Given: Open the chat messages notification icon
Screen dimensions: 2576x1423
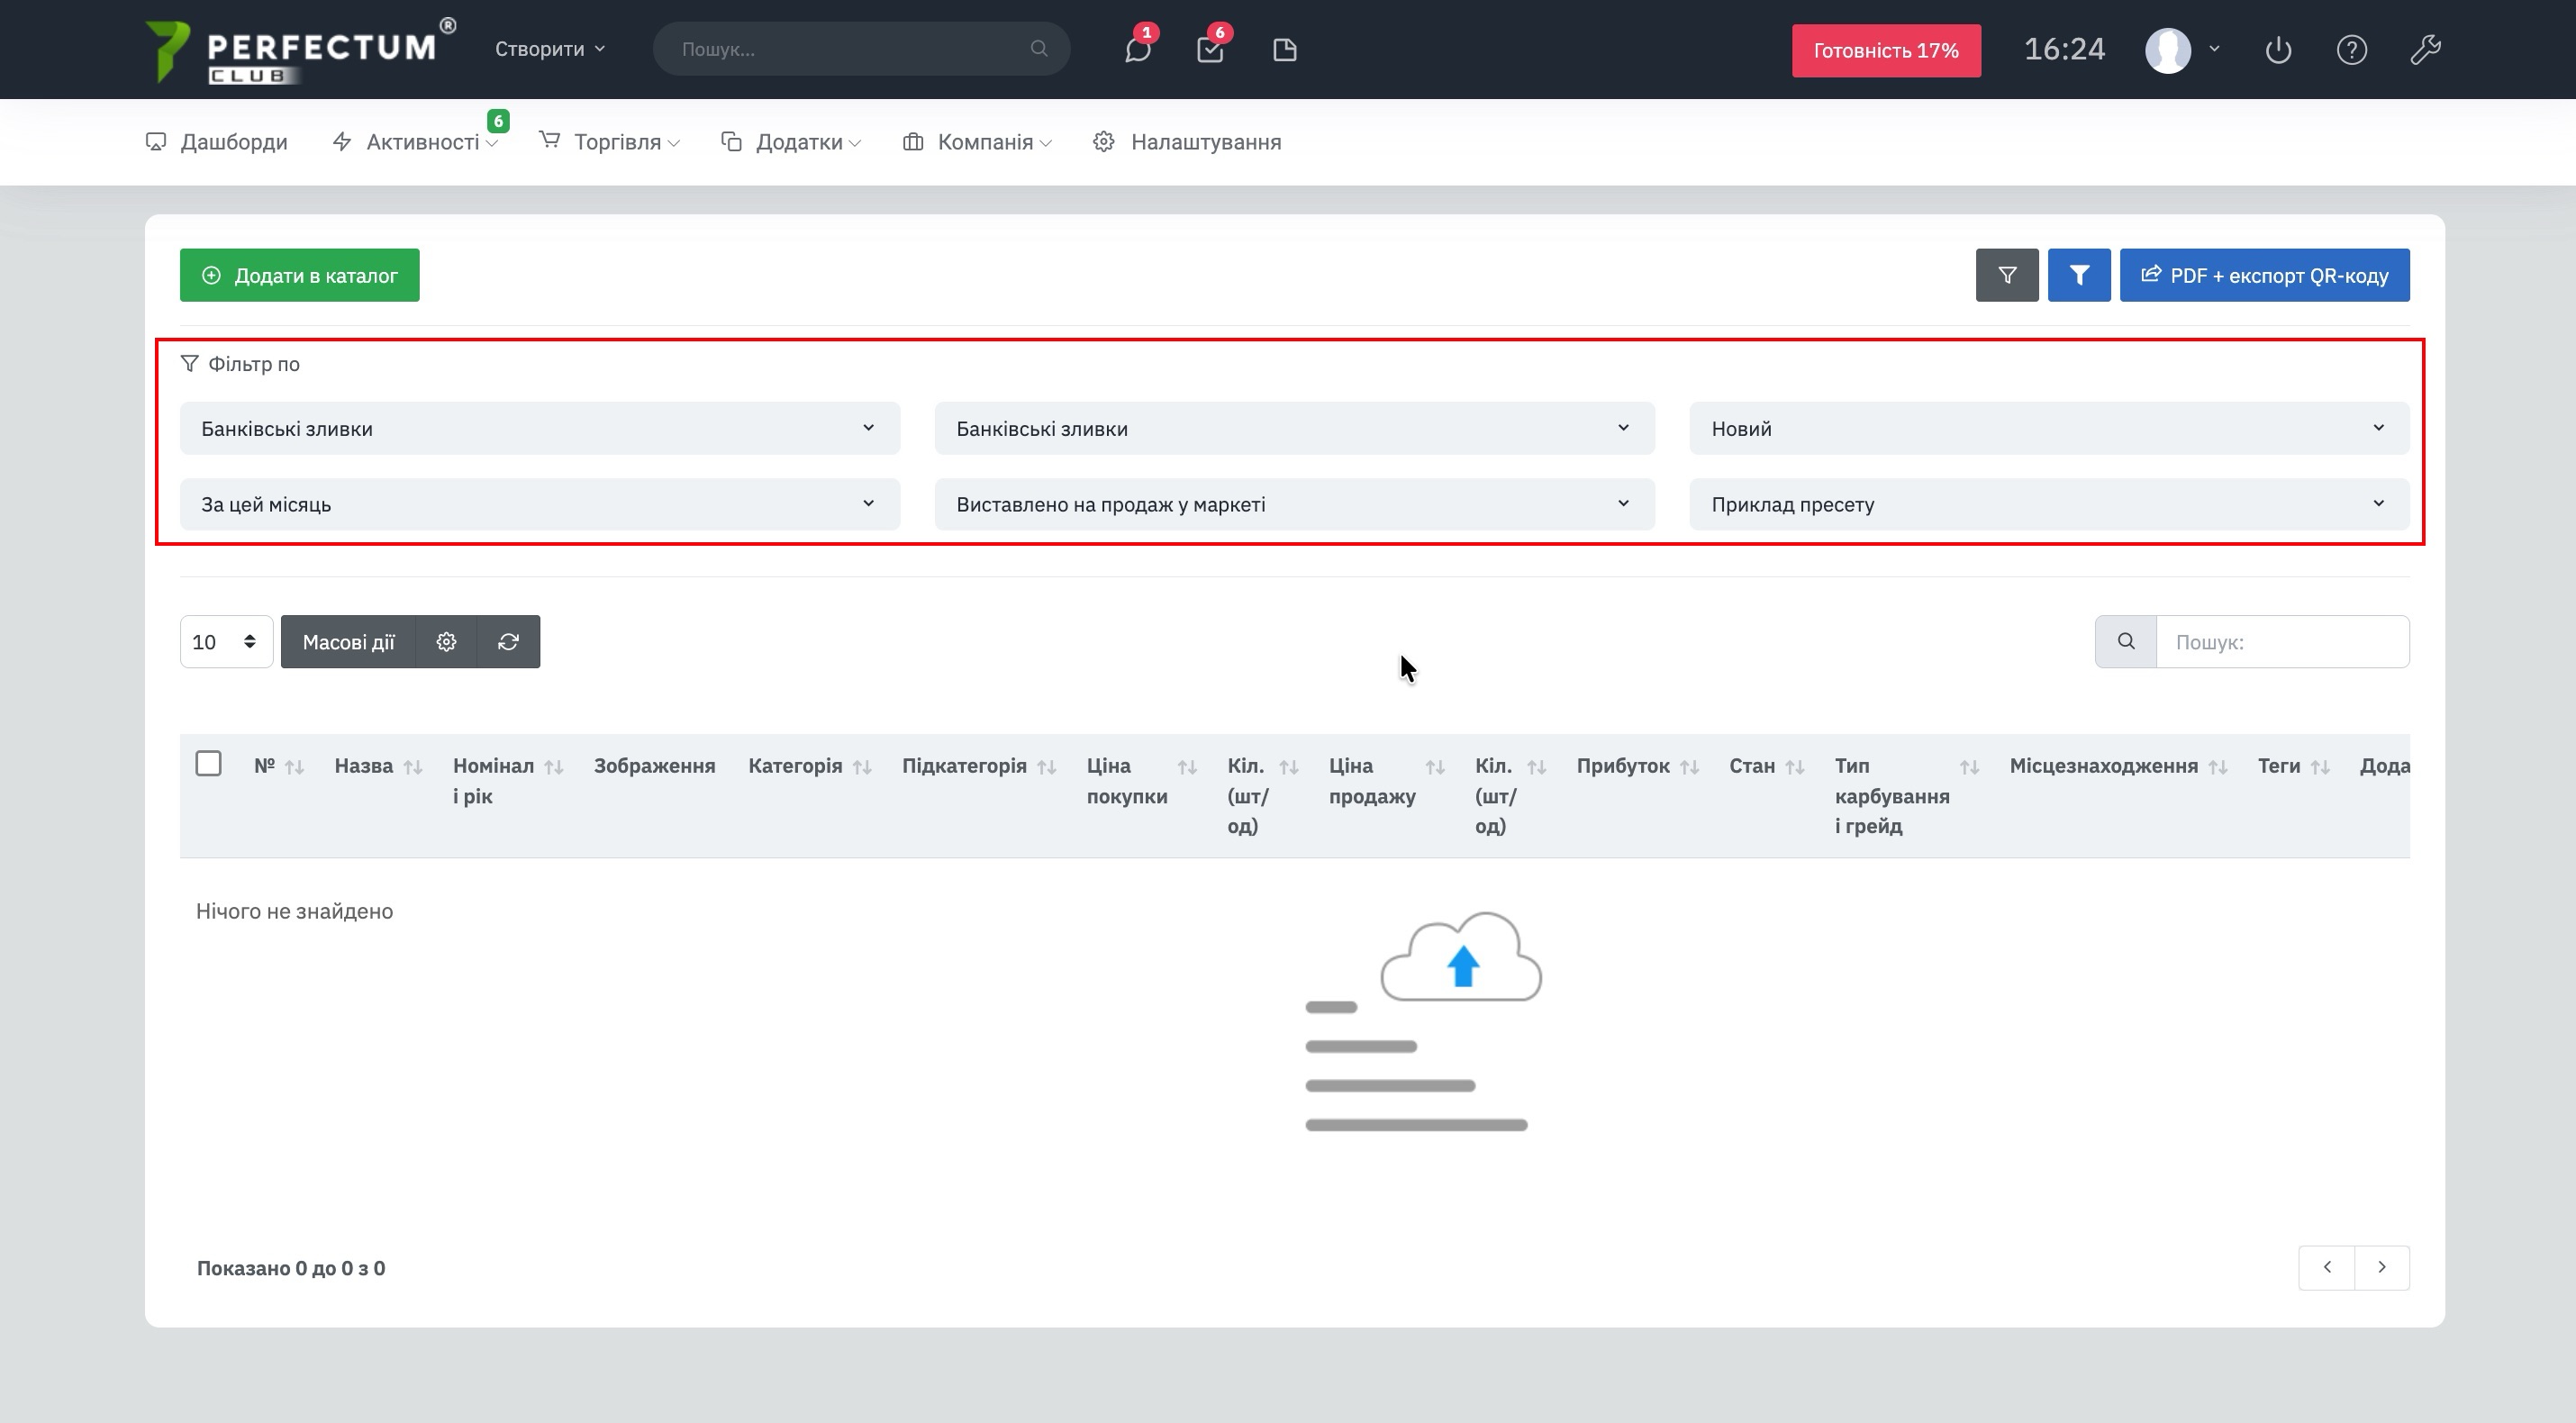Looking at the screenshot, I should point(1137,50).
